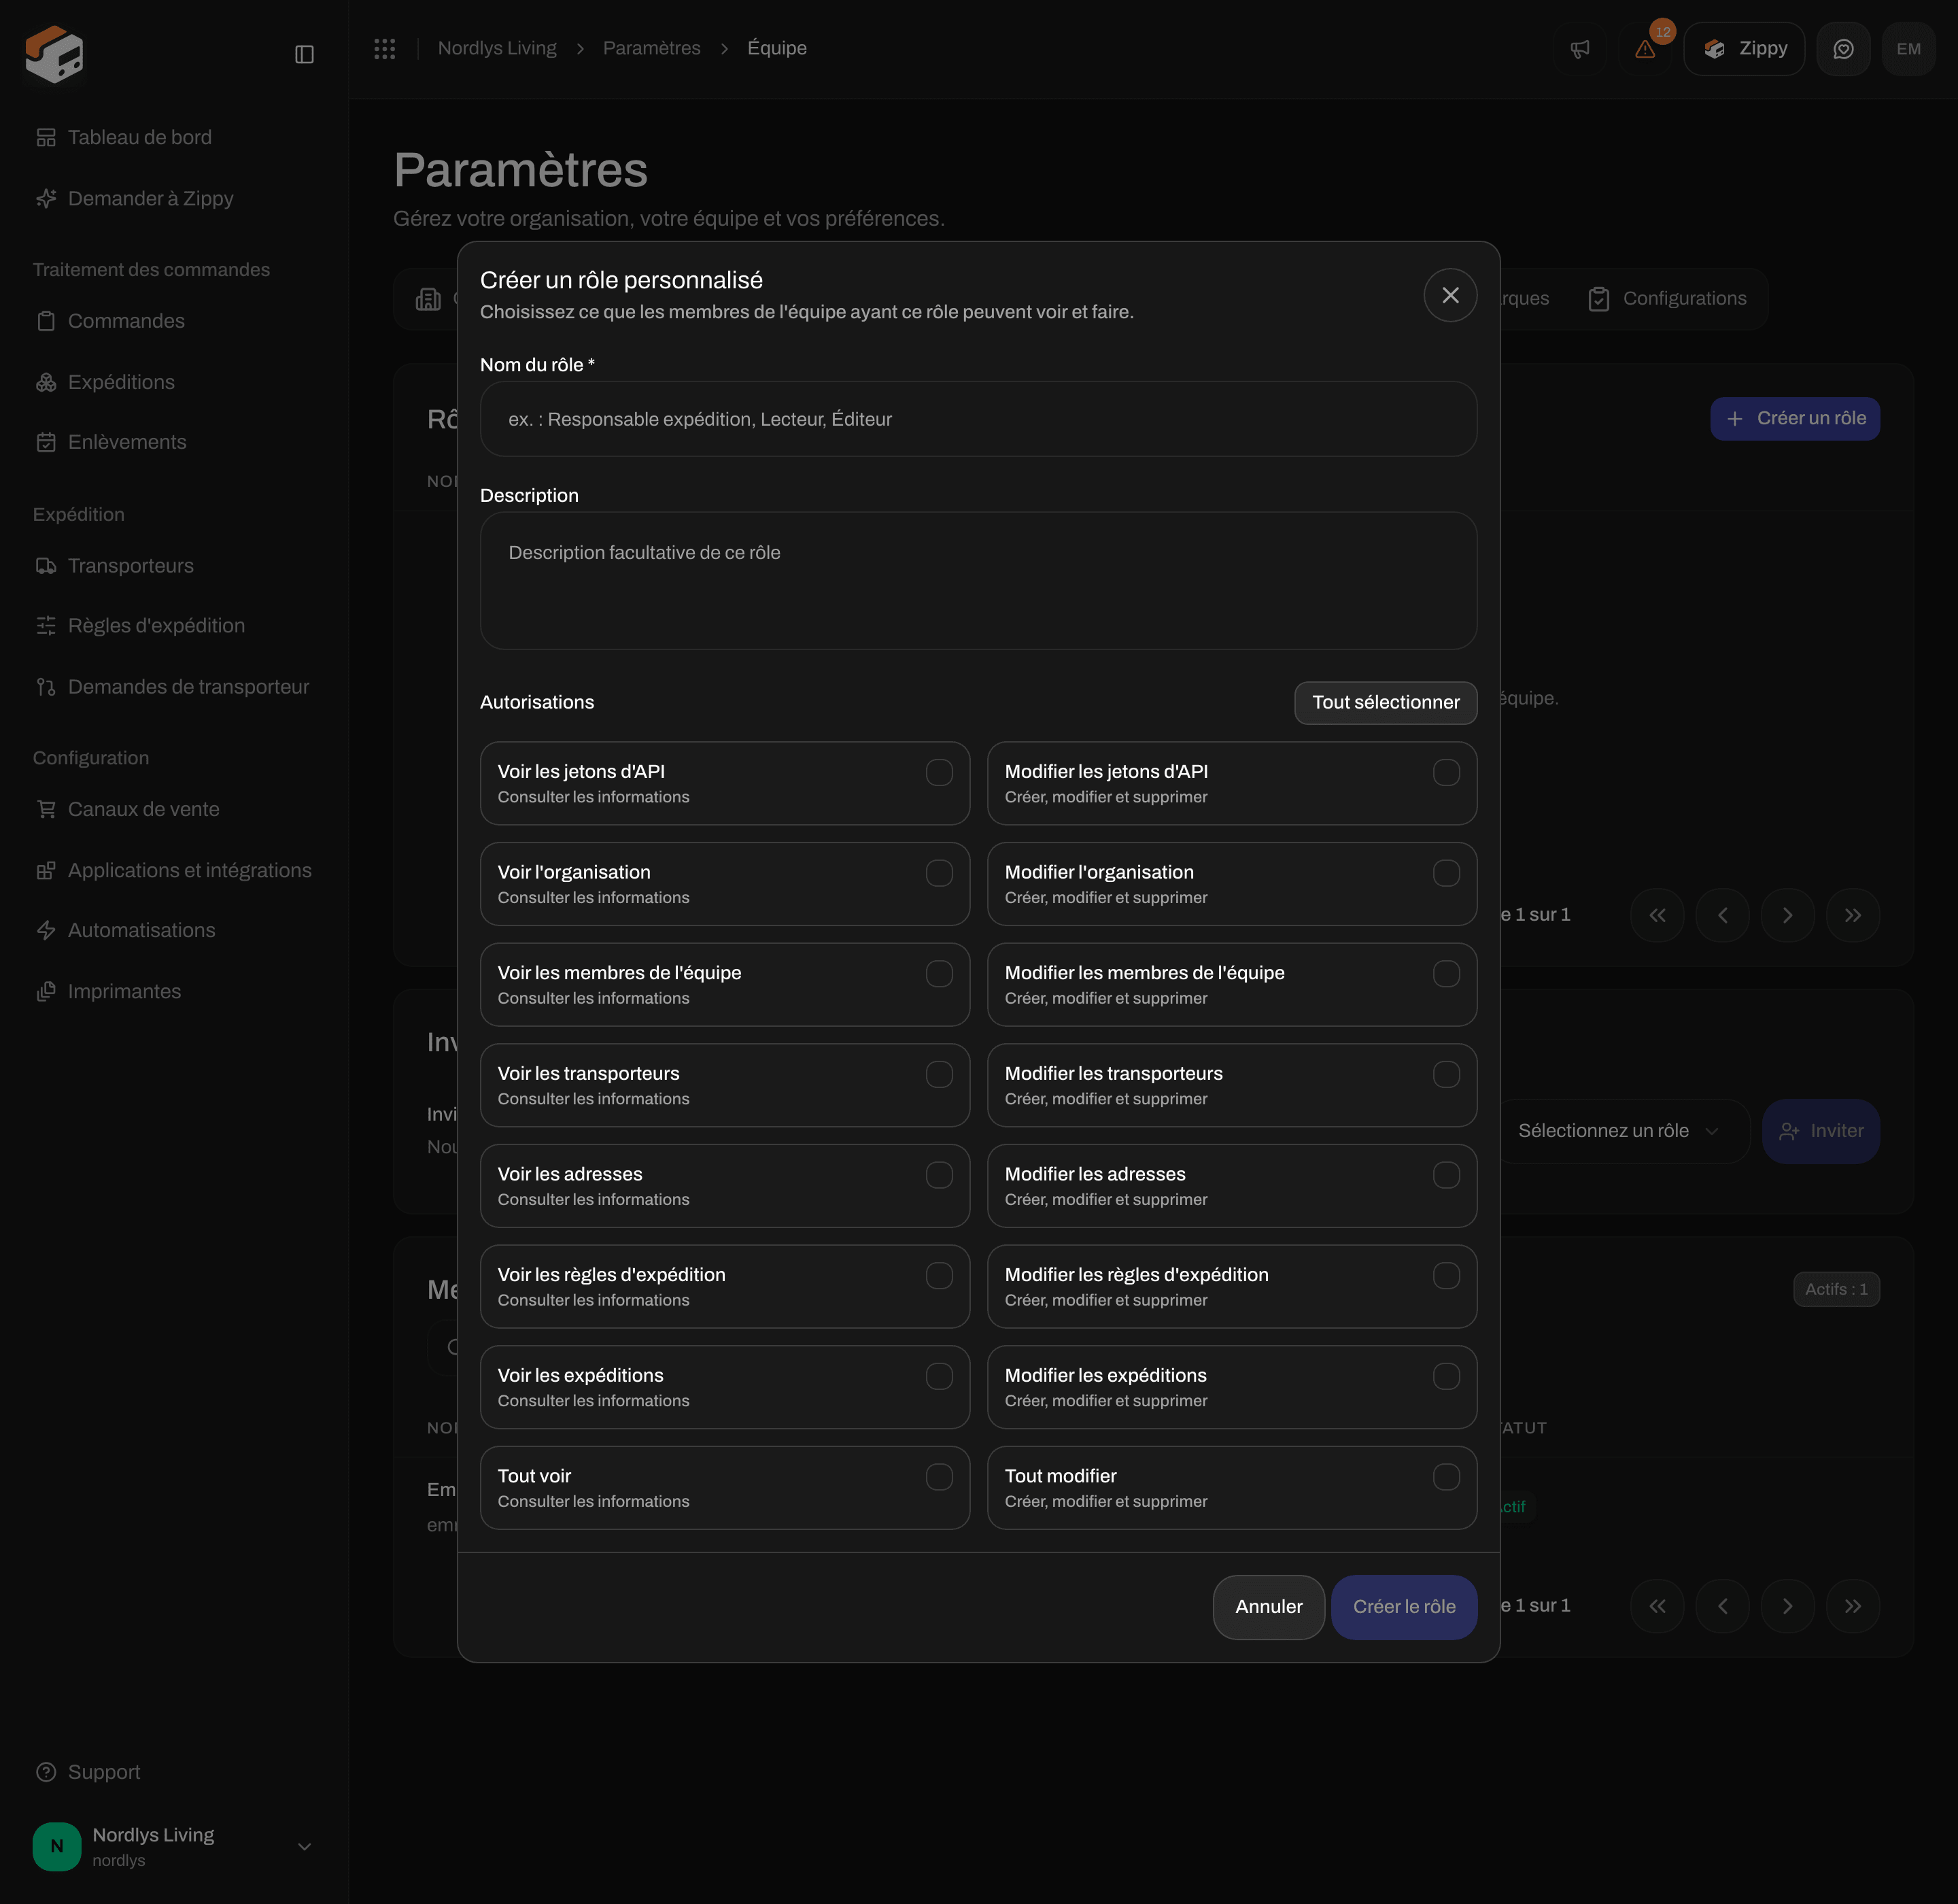Open Règles d'expédition in the sidebar
The image size is (1958, 1904).
[140, 626]
